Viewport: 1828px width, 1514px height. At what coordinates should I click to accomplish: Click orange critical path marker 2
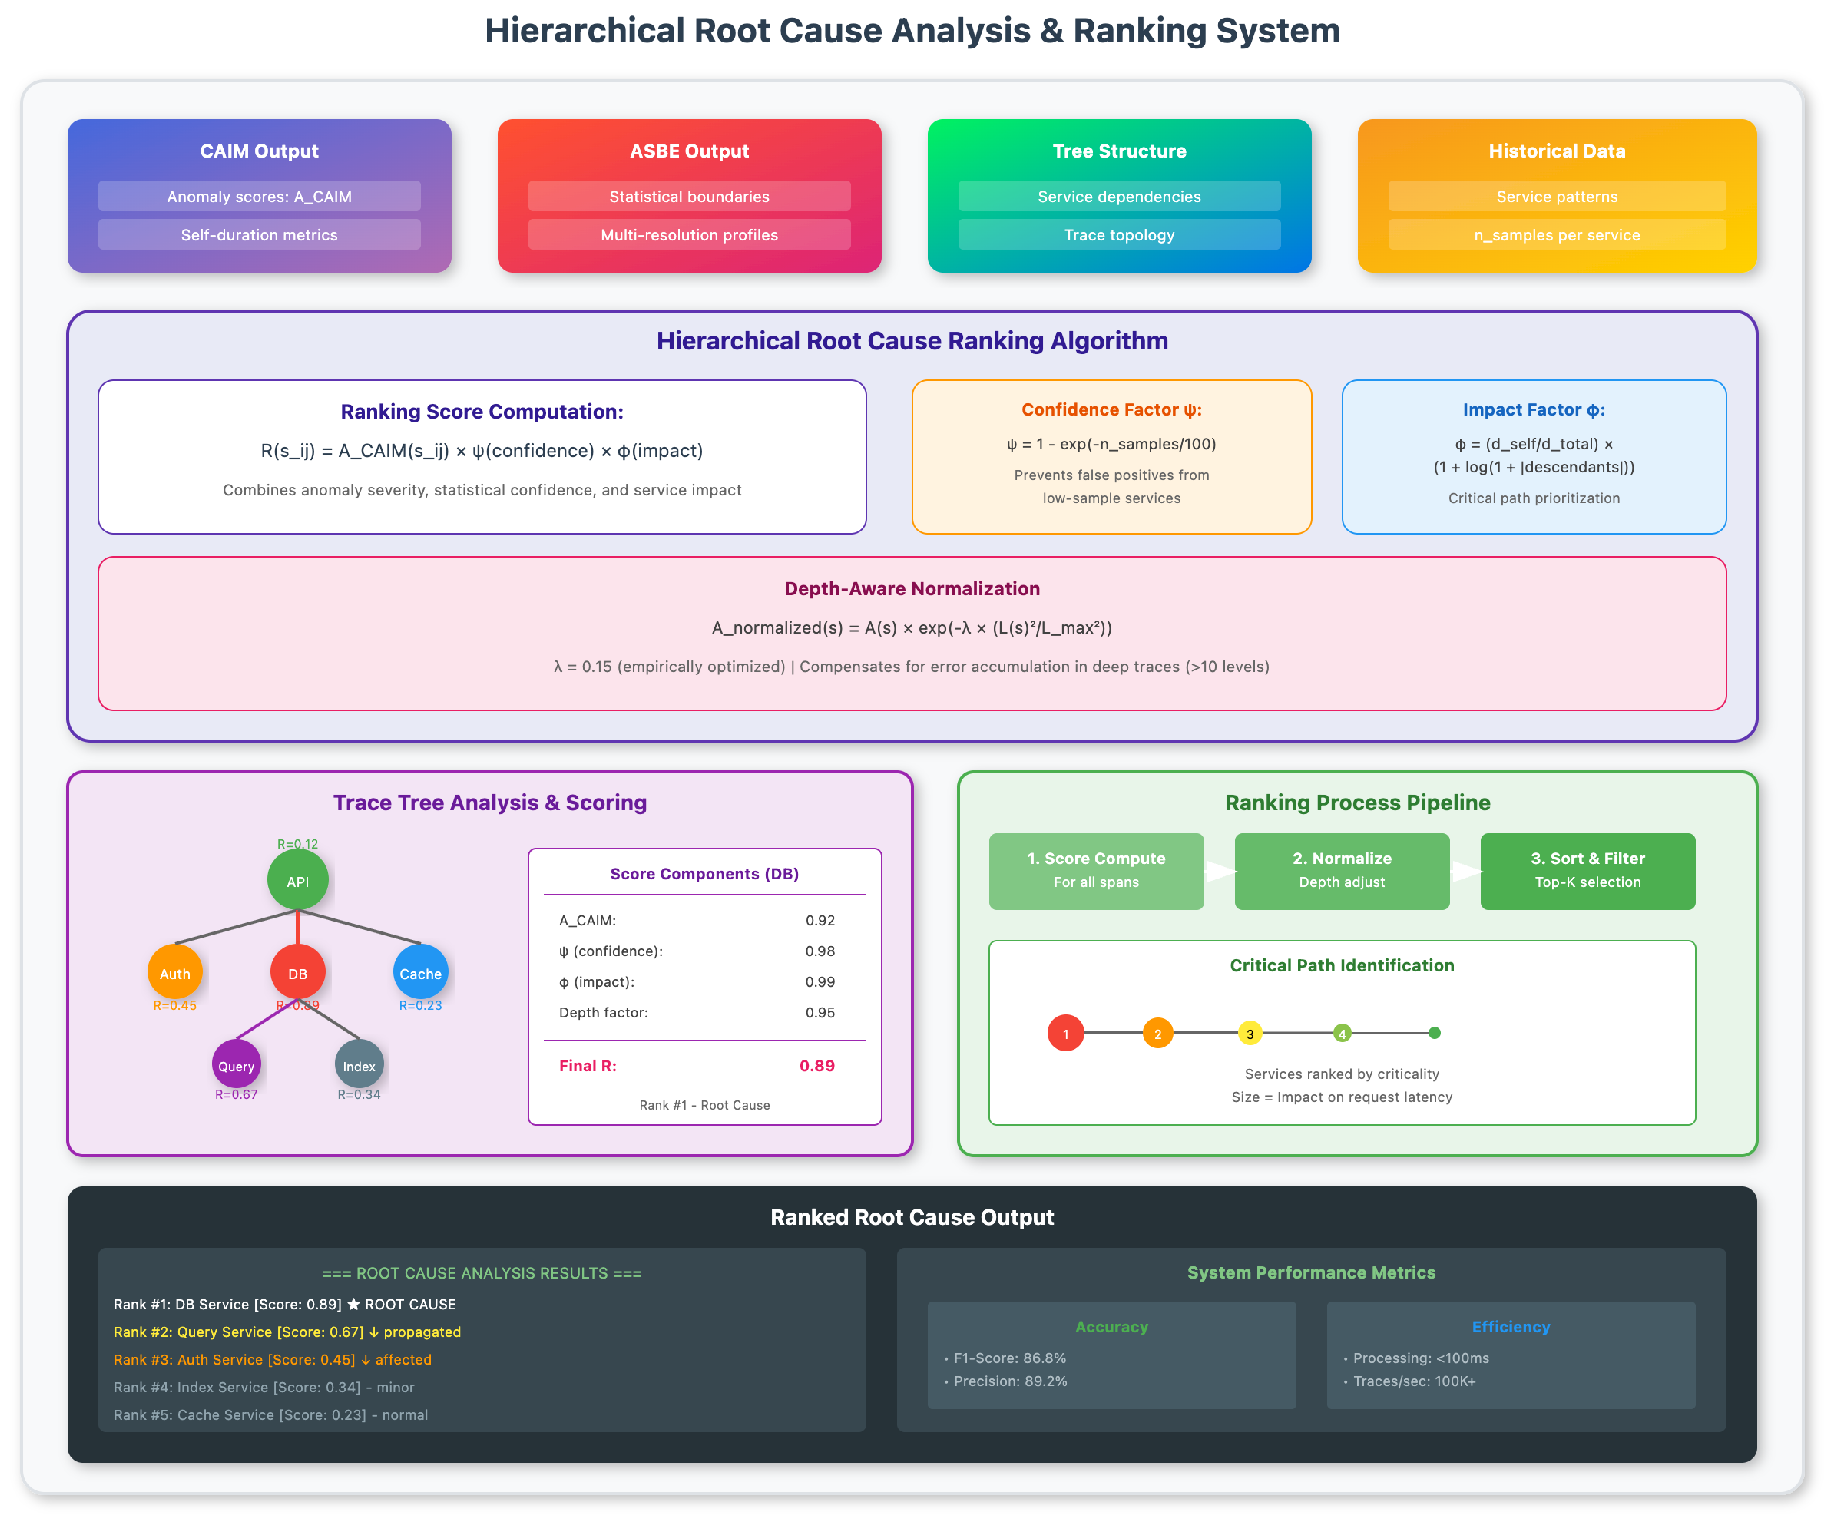pyautogui.click(x=1157, y=1033)
